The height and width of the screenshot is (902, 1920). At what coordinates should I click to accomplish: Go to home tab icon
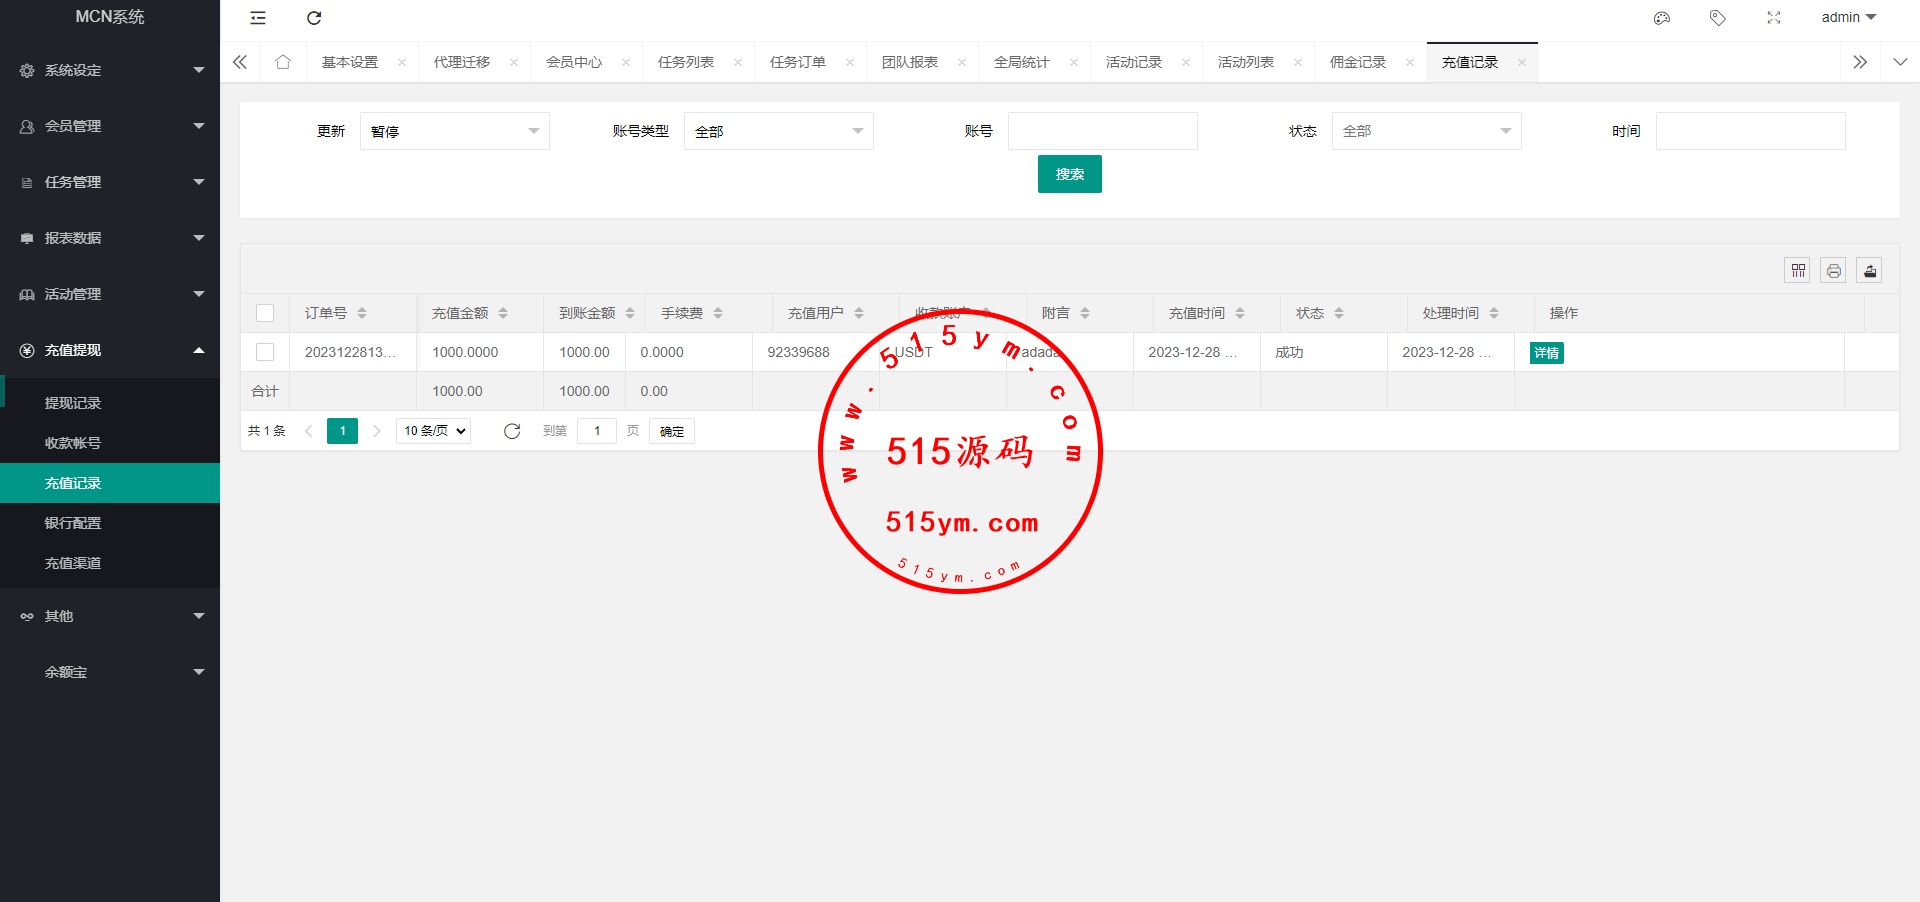(x=283, y=62)
